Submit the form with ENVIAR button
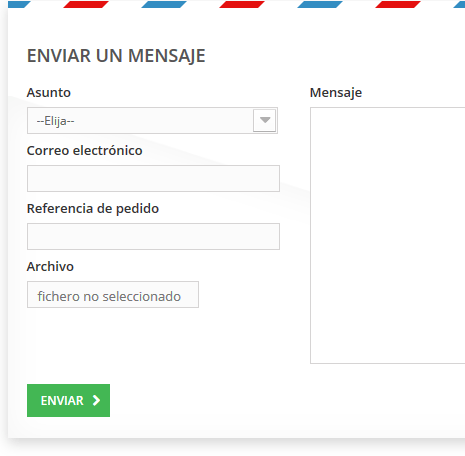The height and width of the screenshot is (456, 465). click(x=68, y=400)
